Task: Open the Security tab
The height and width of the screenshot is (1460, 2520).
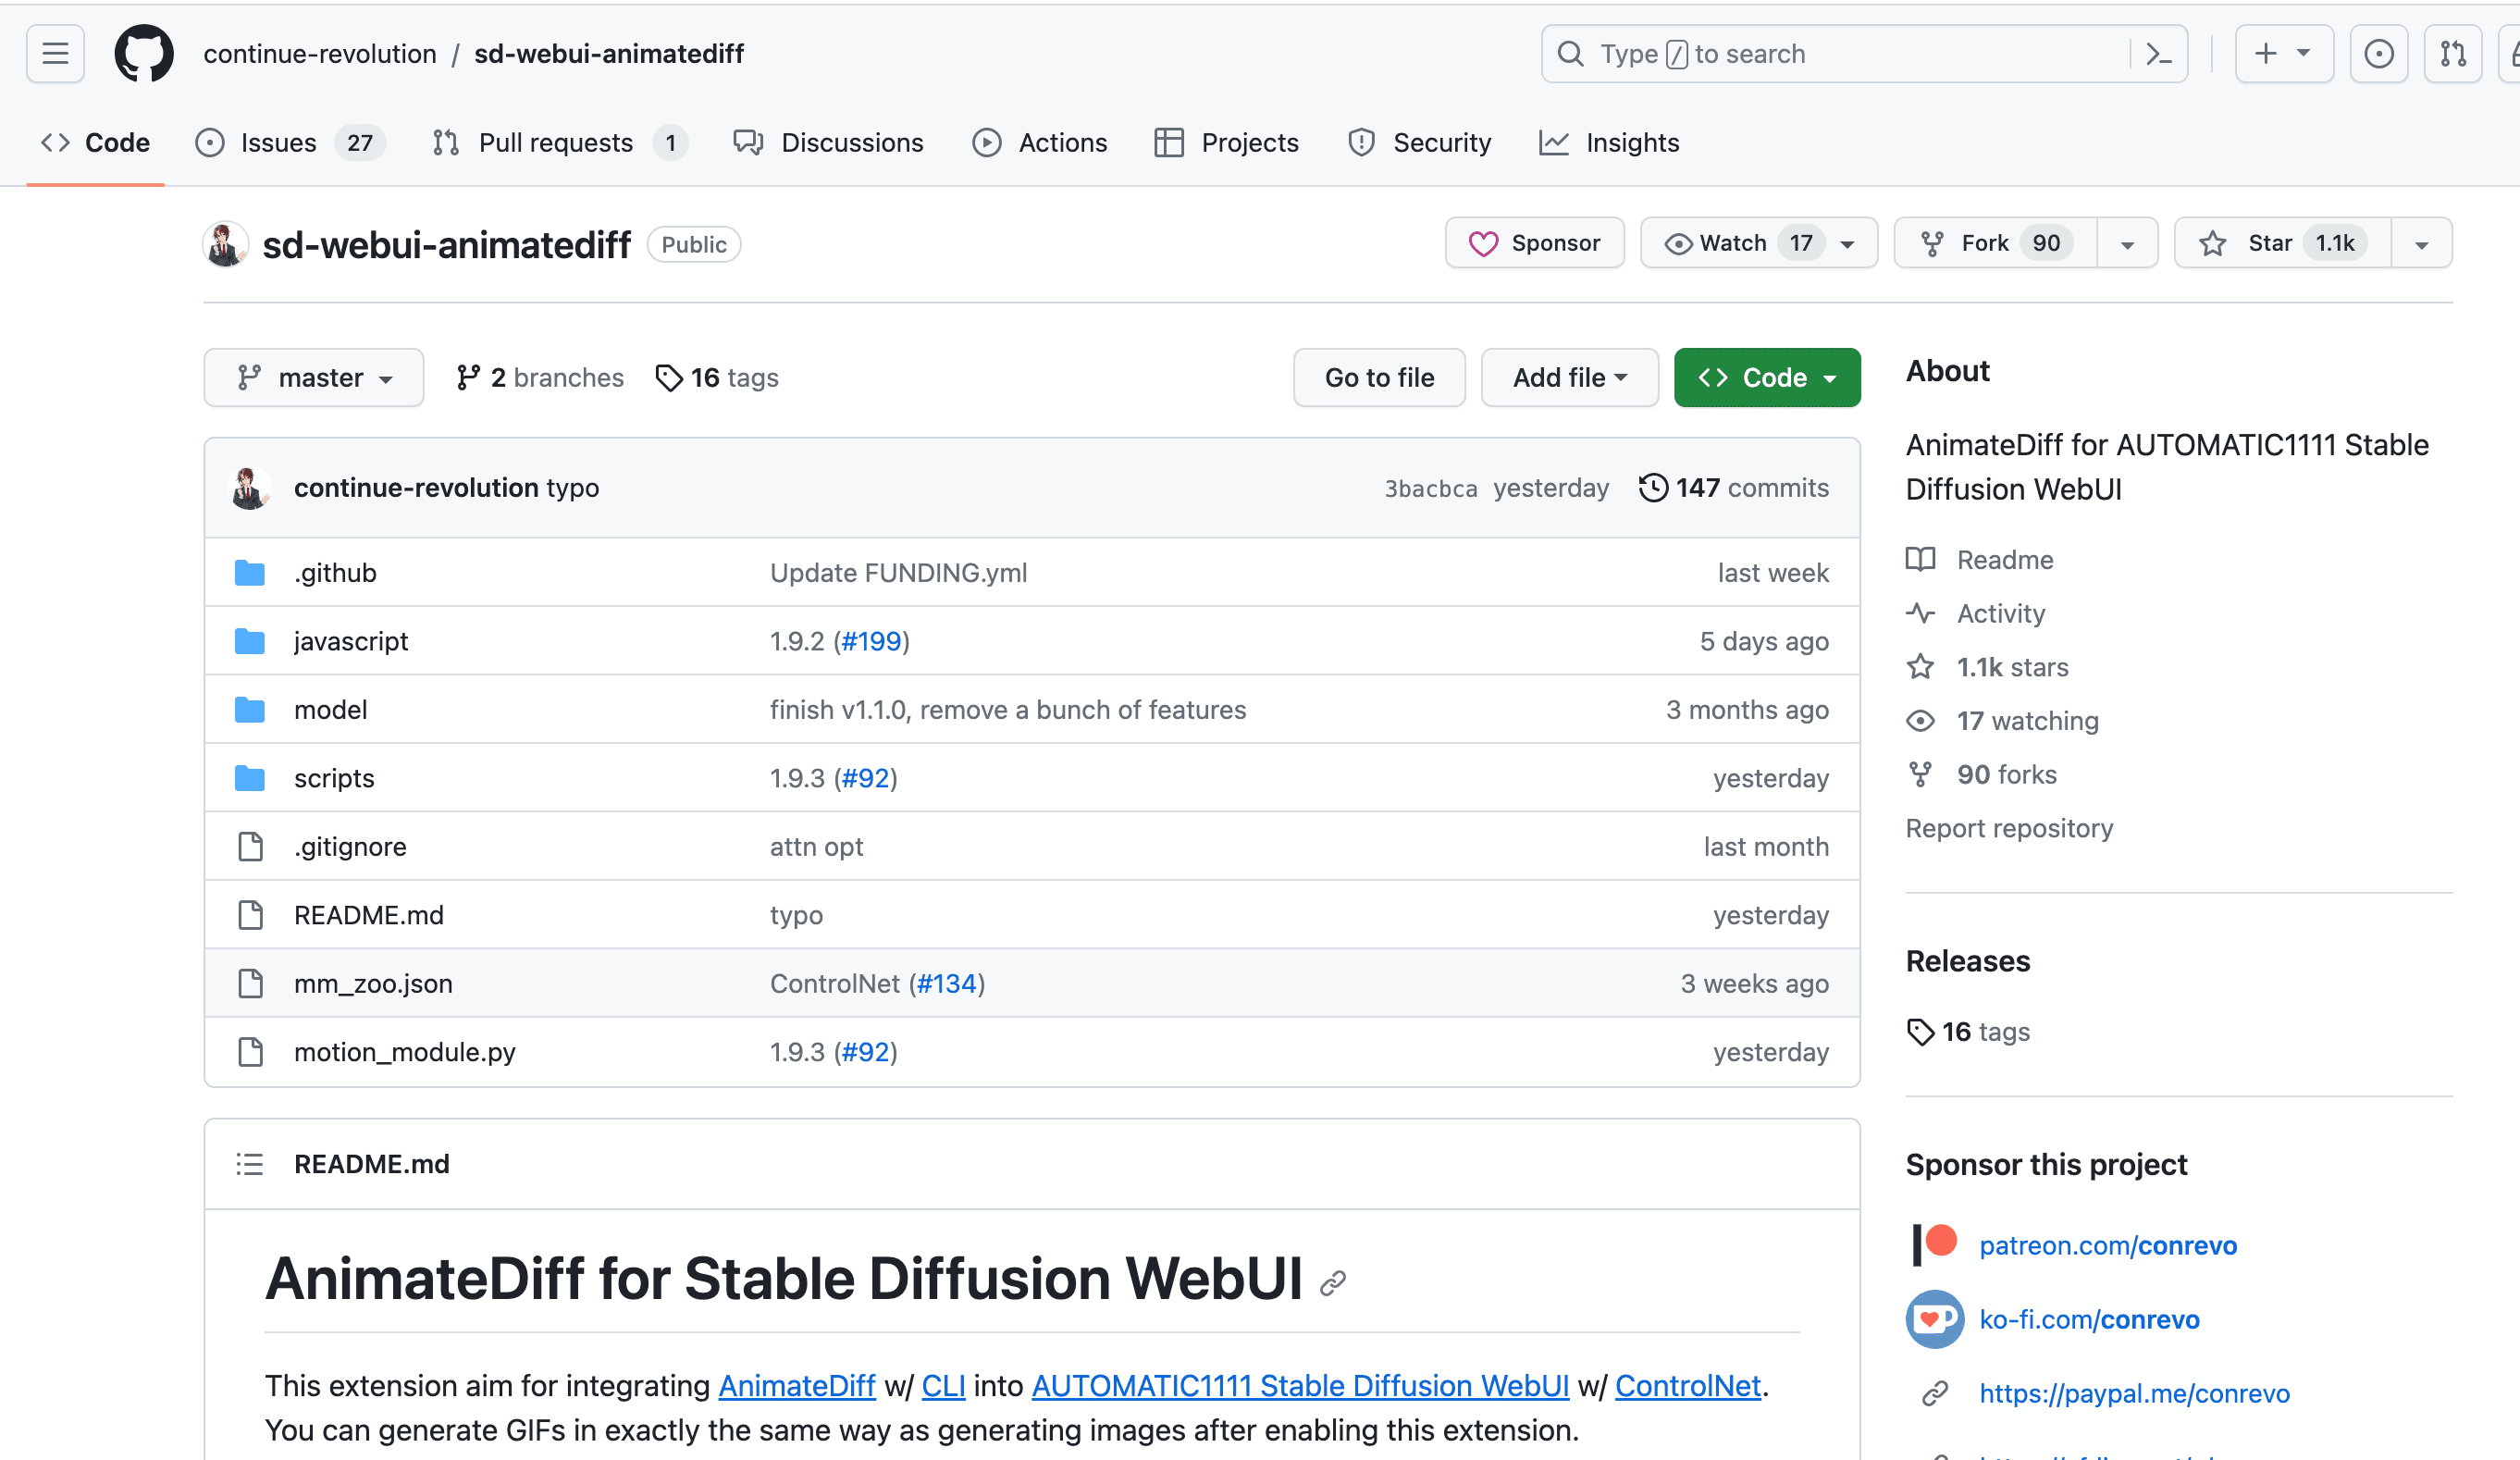Action: [1419, 143]
